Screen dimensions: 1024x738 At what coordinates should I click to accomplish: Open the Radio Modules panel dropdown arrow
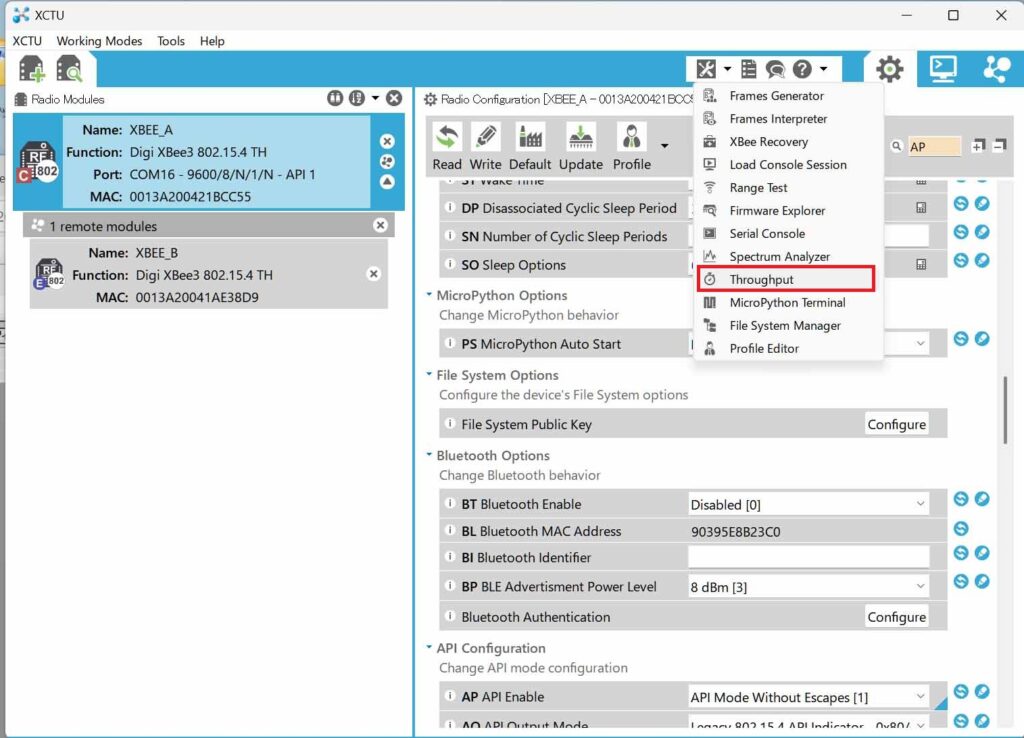point(375,98)
